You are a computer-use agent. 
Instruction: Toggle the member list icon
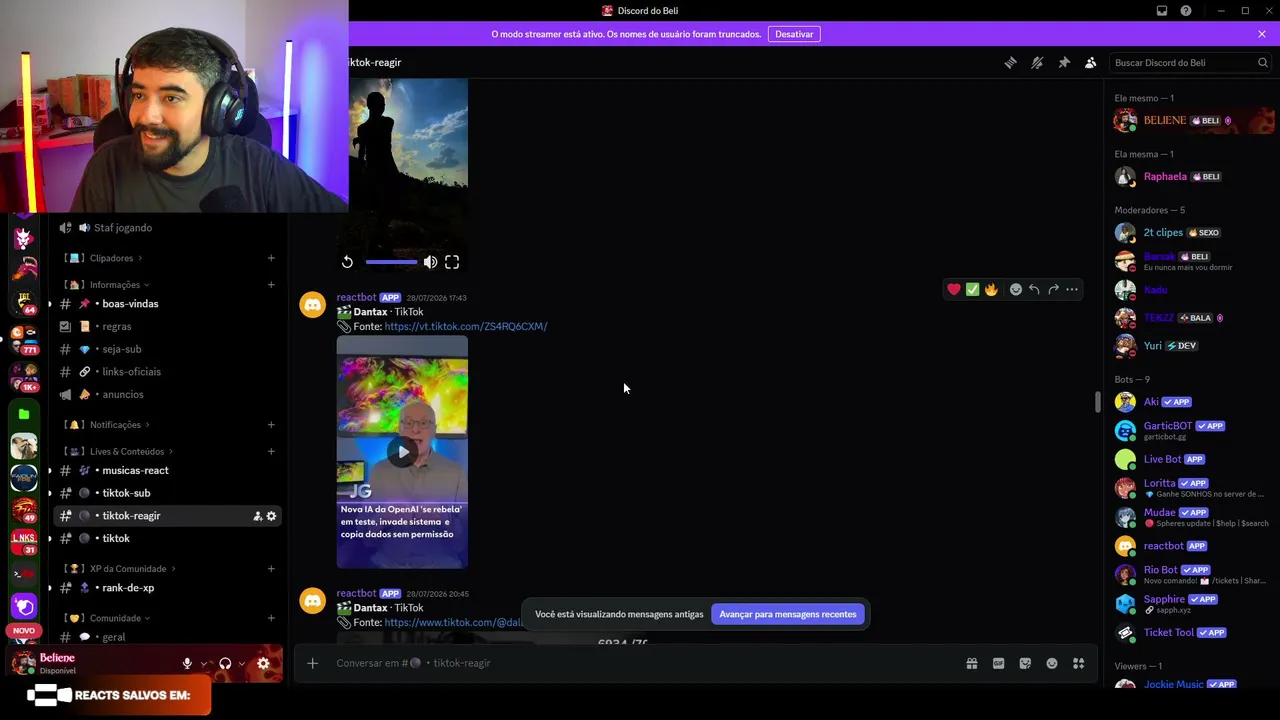click(1091, 63)
